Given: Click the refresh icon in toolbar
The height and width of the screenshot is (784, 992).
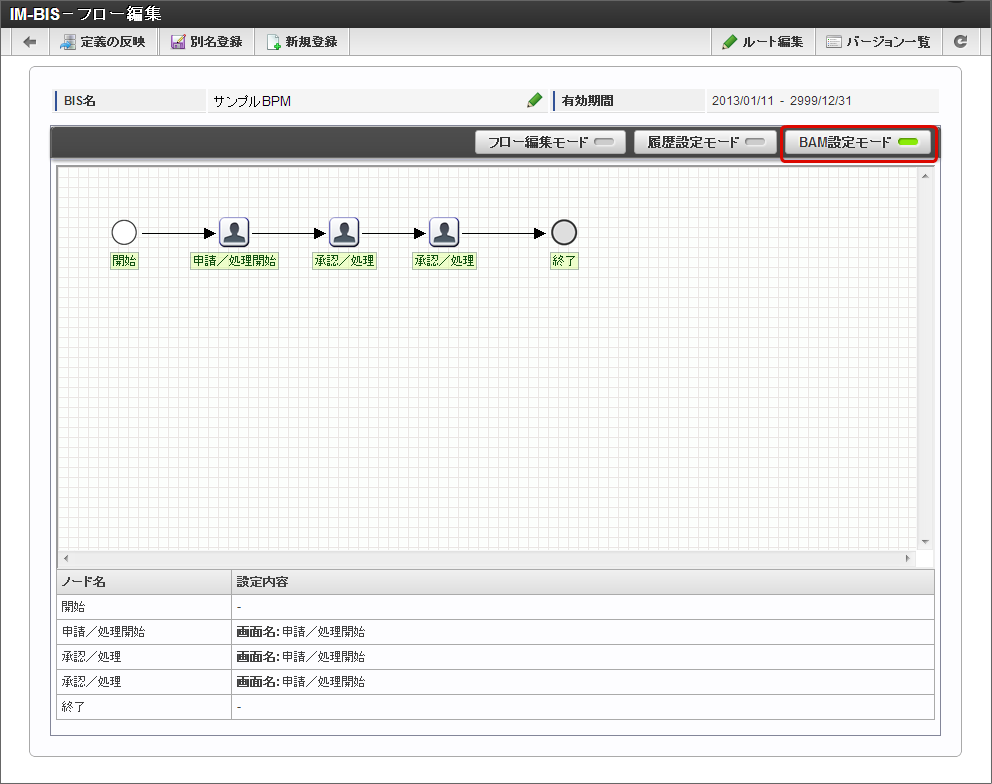Looking at the screenshot, I should [960, 42].
